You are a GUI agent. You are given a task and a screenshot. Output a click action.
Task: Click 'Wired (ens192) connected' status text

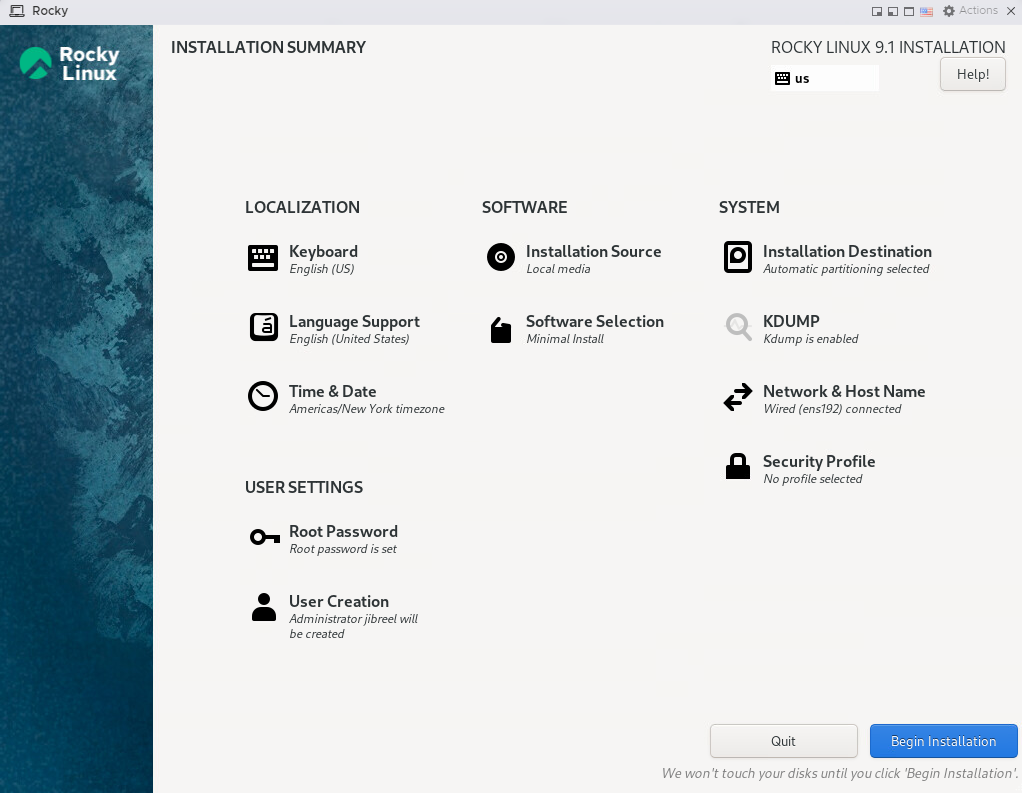click(832, 409)
